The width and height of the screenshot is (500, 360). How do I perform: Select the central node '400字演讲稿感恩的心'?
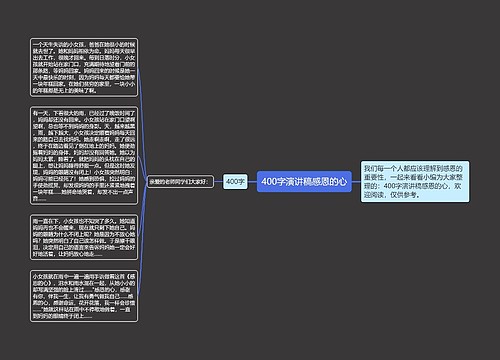304,182
